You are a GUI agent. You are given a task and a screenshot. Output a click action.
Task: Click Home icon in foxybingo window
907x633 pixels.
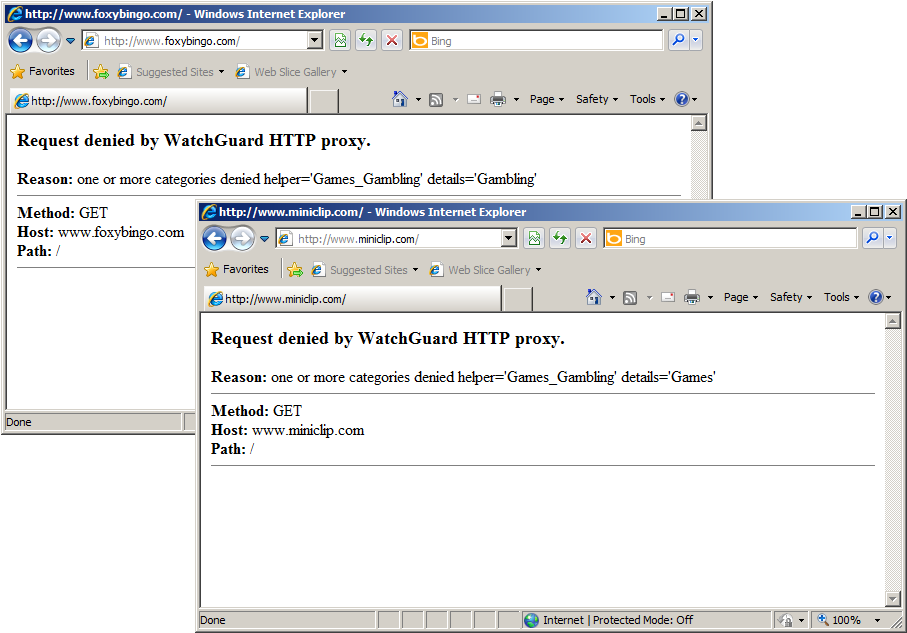[400, 99]
